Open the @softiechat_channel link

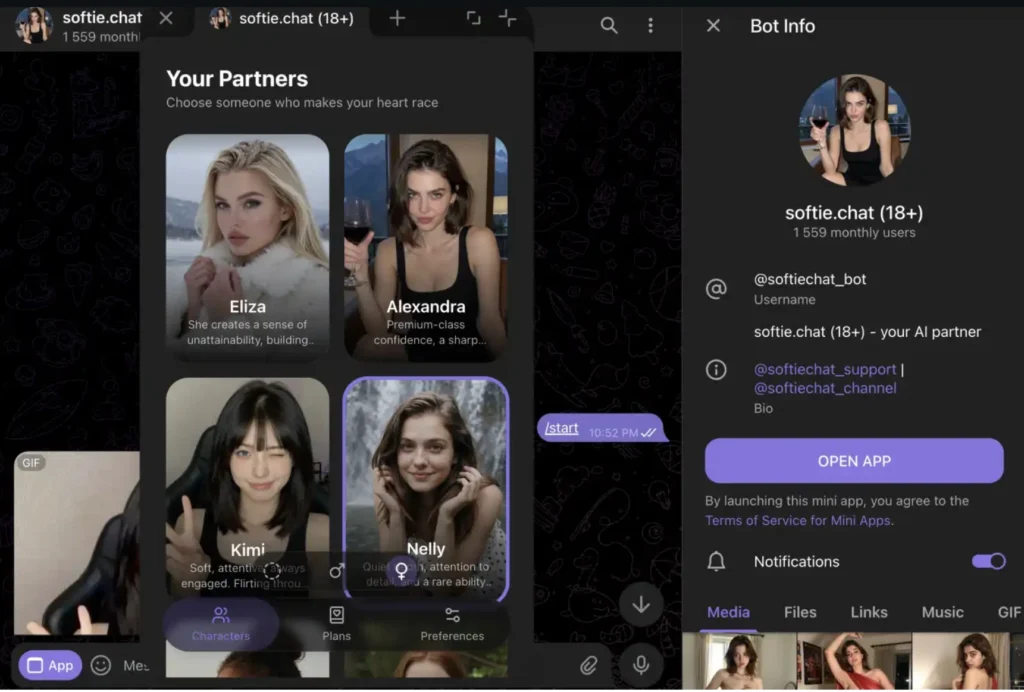[x=825, y=388]
